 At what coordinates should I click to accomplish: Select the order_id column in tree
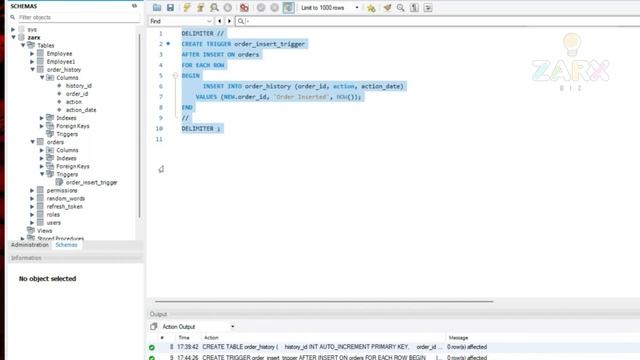coord(77,94)
